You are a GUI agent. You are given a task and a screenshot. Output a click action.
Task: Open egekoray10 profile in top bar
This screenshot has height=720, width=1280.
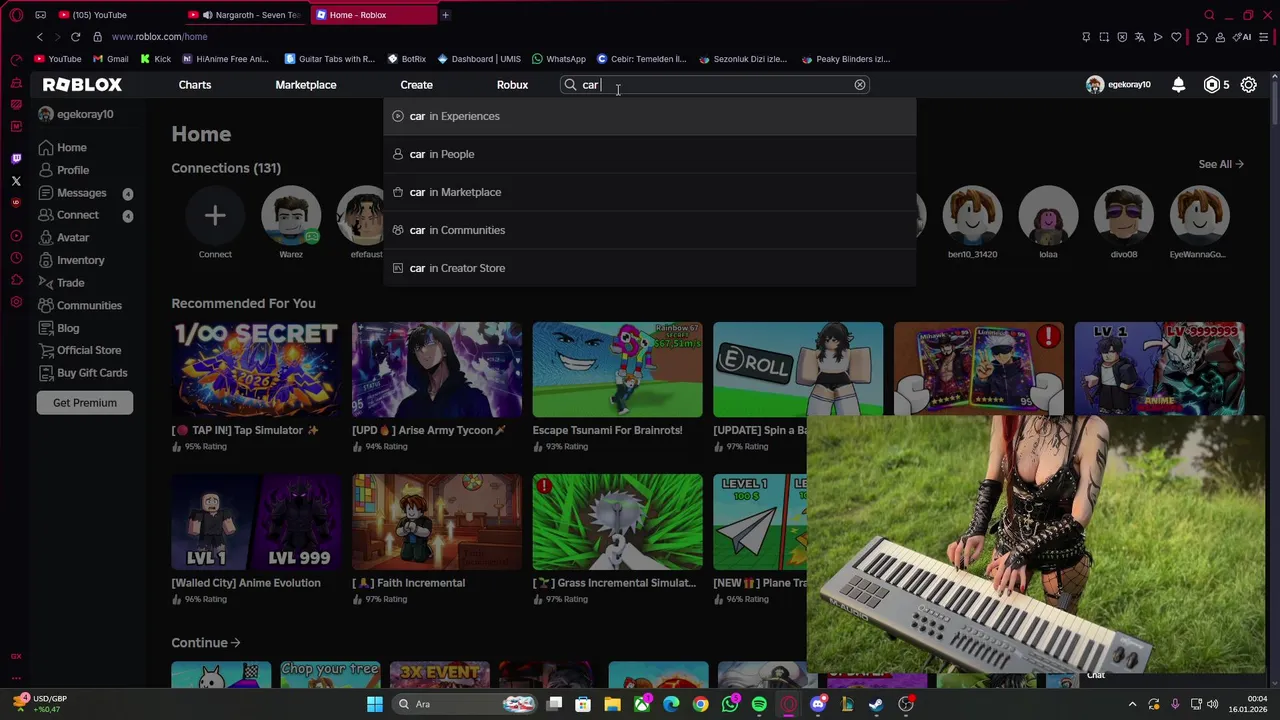coord(1119,85)
